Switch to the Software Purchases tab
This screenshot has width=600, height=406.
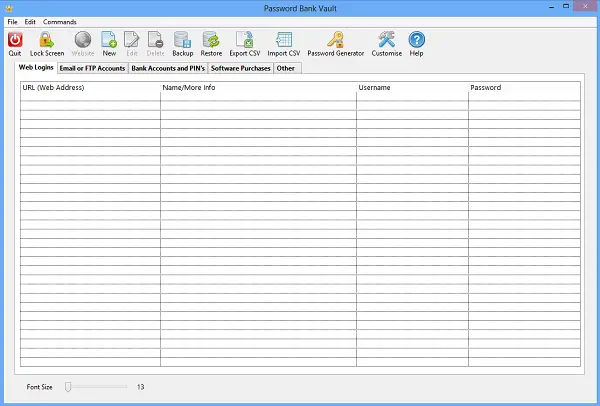241,68
